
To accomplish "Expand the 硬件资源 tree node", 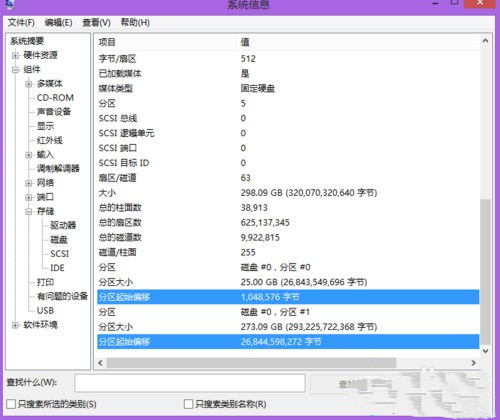I will pos(16,55).
